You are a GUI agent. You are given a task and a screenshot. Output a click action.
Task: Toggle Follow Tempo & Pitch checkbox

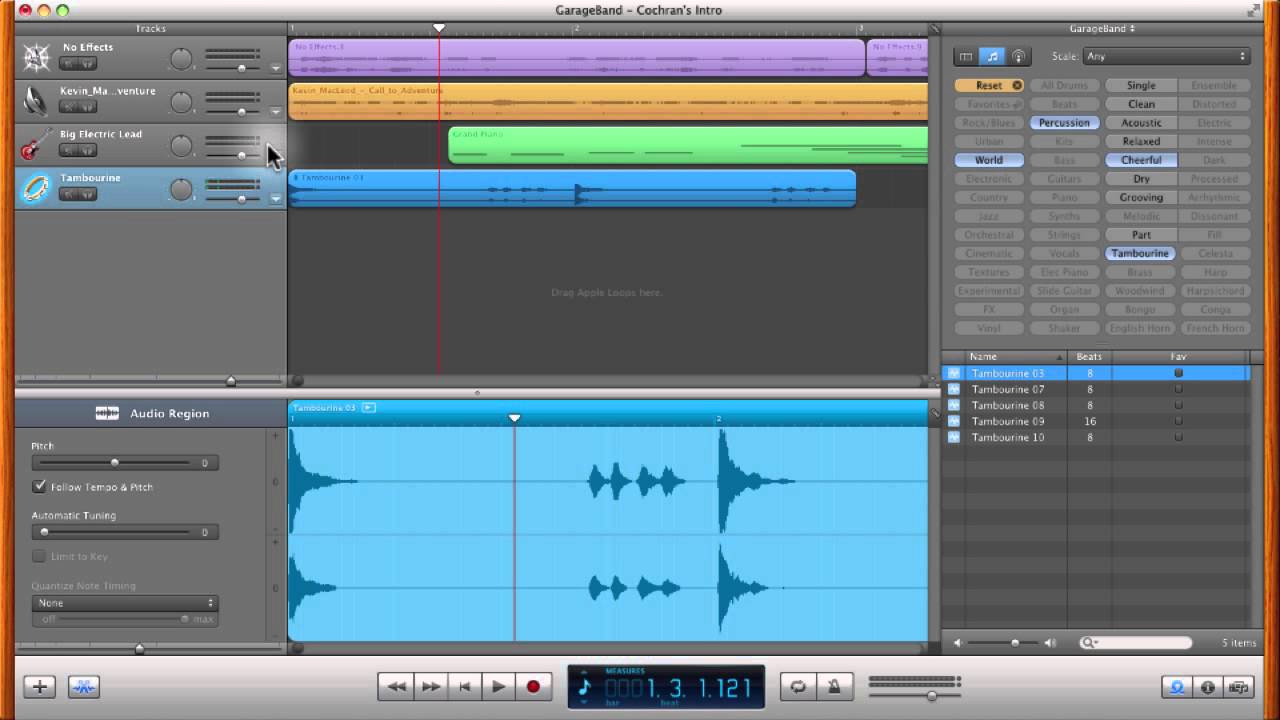[x=39, y=487]
